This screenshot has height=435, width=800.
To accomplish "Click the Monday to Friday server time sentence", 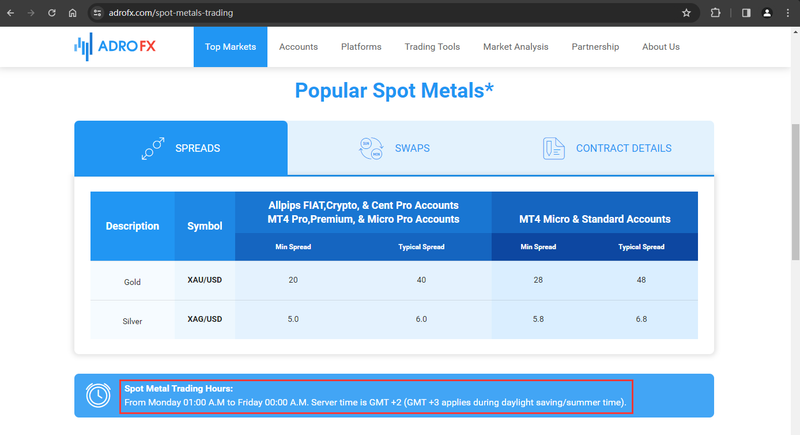I will coord(375,402).
